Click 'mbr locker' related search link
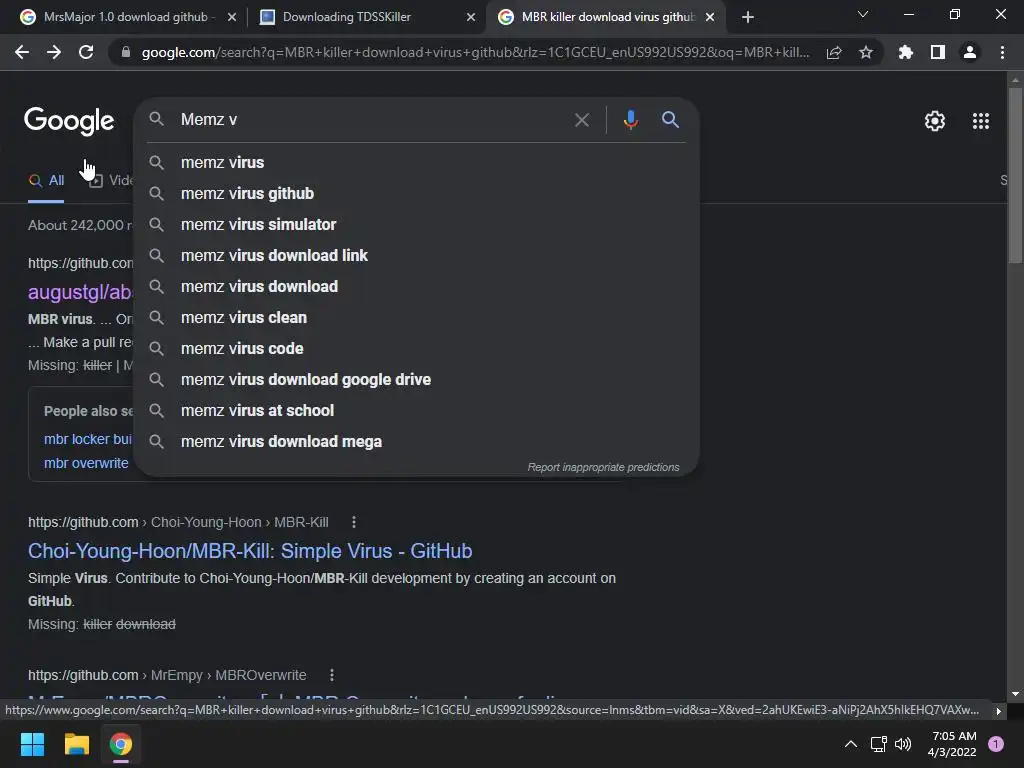 (x=88, y=439)
